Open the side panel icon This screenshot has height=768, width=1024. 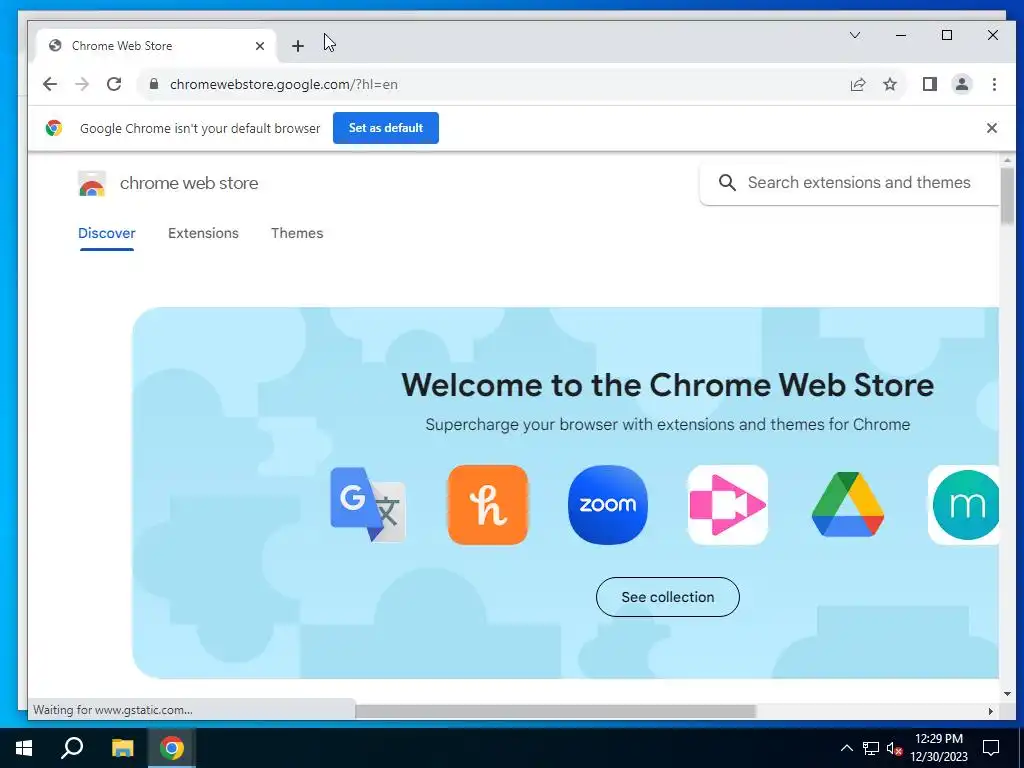click(929, 84)
